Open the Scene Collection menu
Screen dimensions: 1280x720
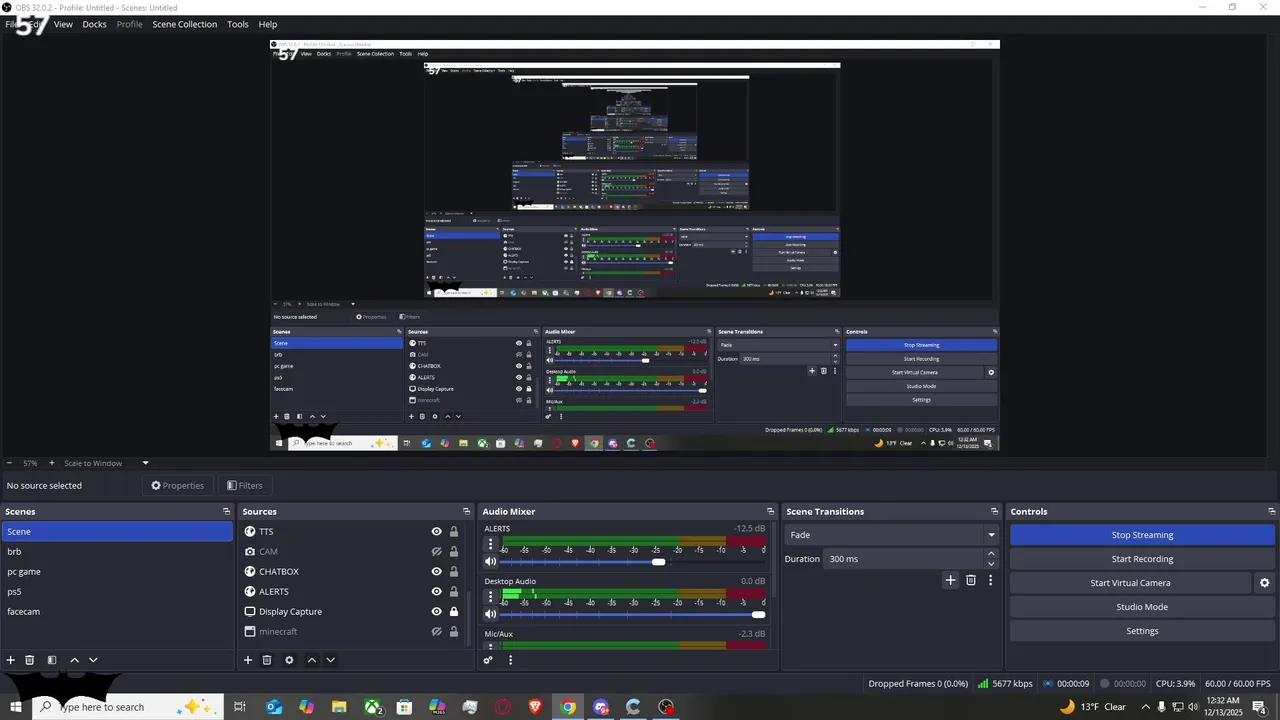point(185,24)
